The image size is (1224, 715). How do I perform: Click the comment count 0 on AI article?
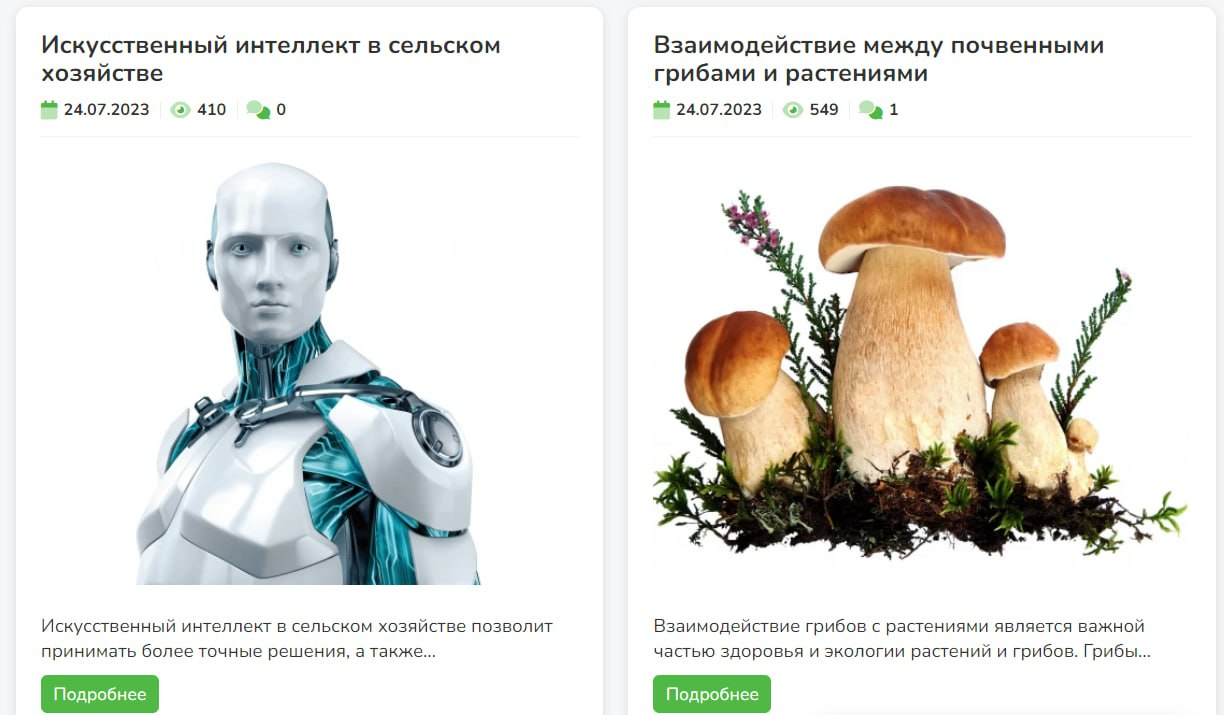click(281, 110)
